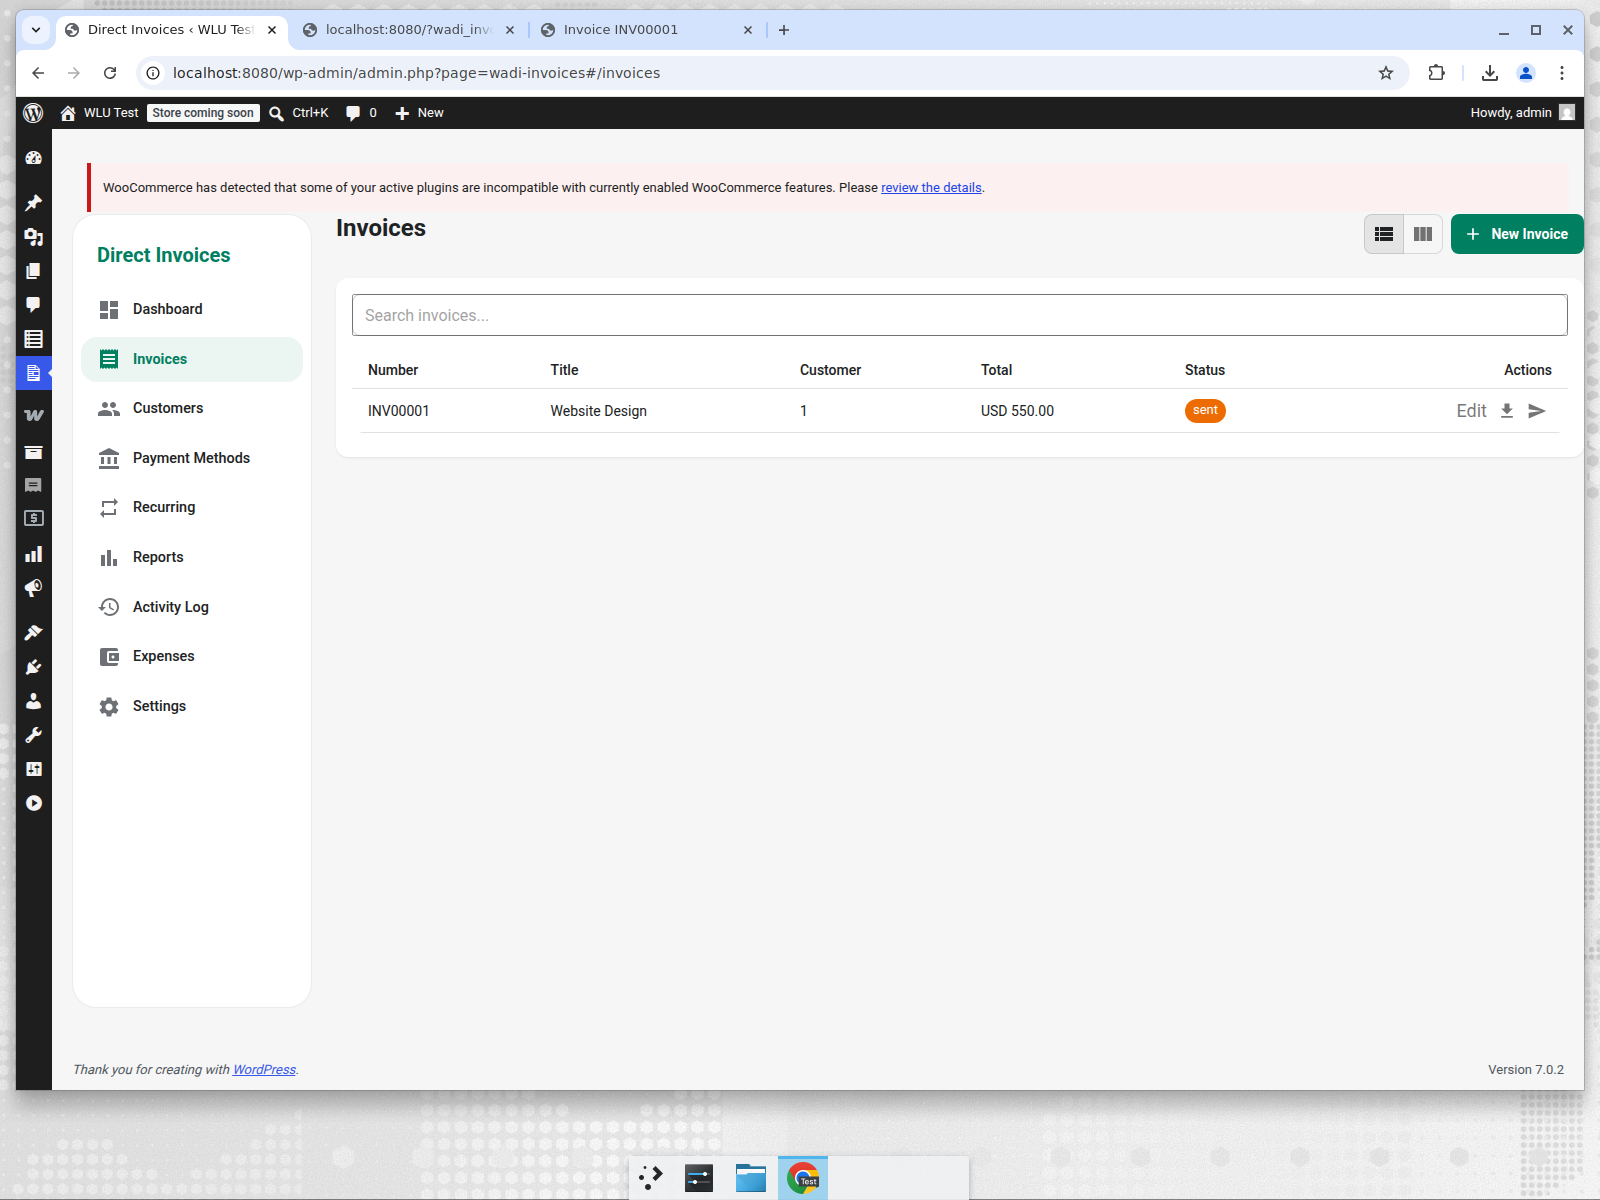Switch to the Invoice INV00001 tab
The image size is (1600, 1200).
(x=646, y=30)
